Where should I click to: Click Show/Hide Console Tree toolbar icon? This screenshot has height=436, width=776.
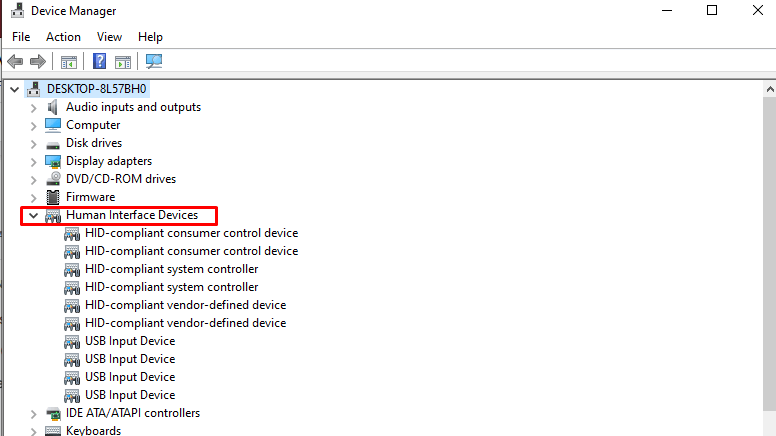[x=69, y=62]
